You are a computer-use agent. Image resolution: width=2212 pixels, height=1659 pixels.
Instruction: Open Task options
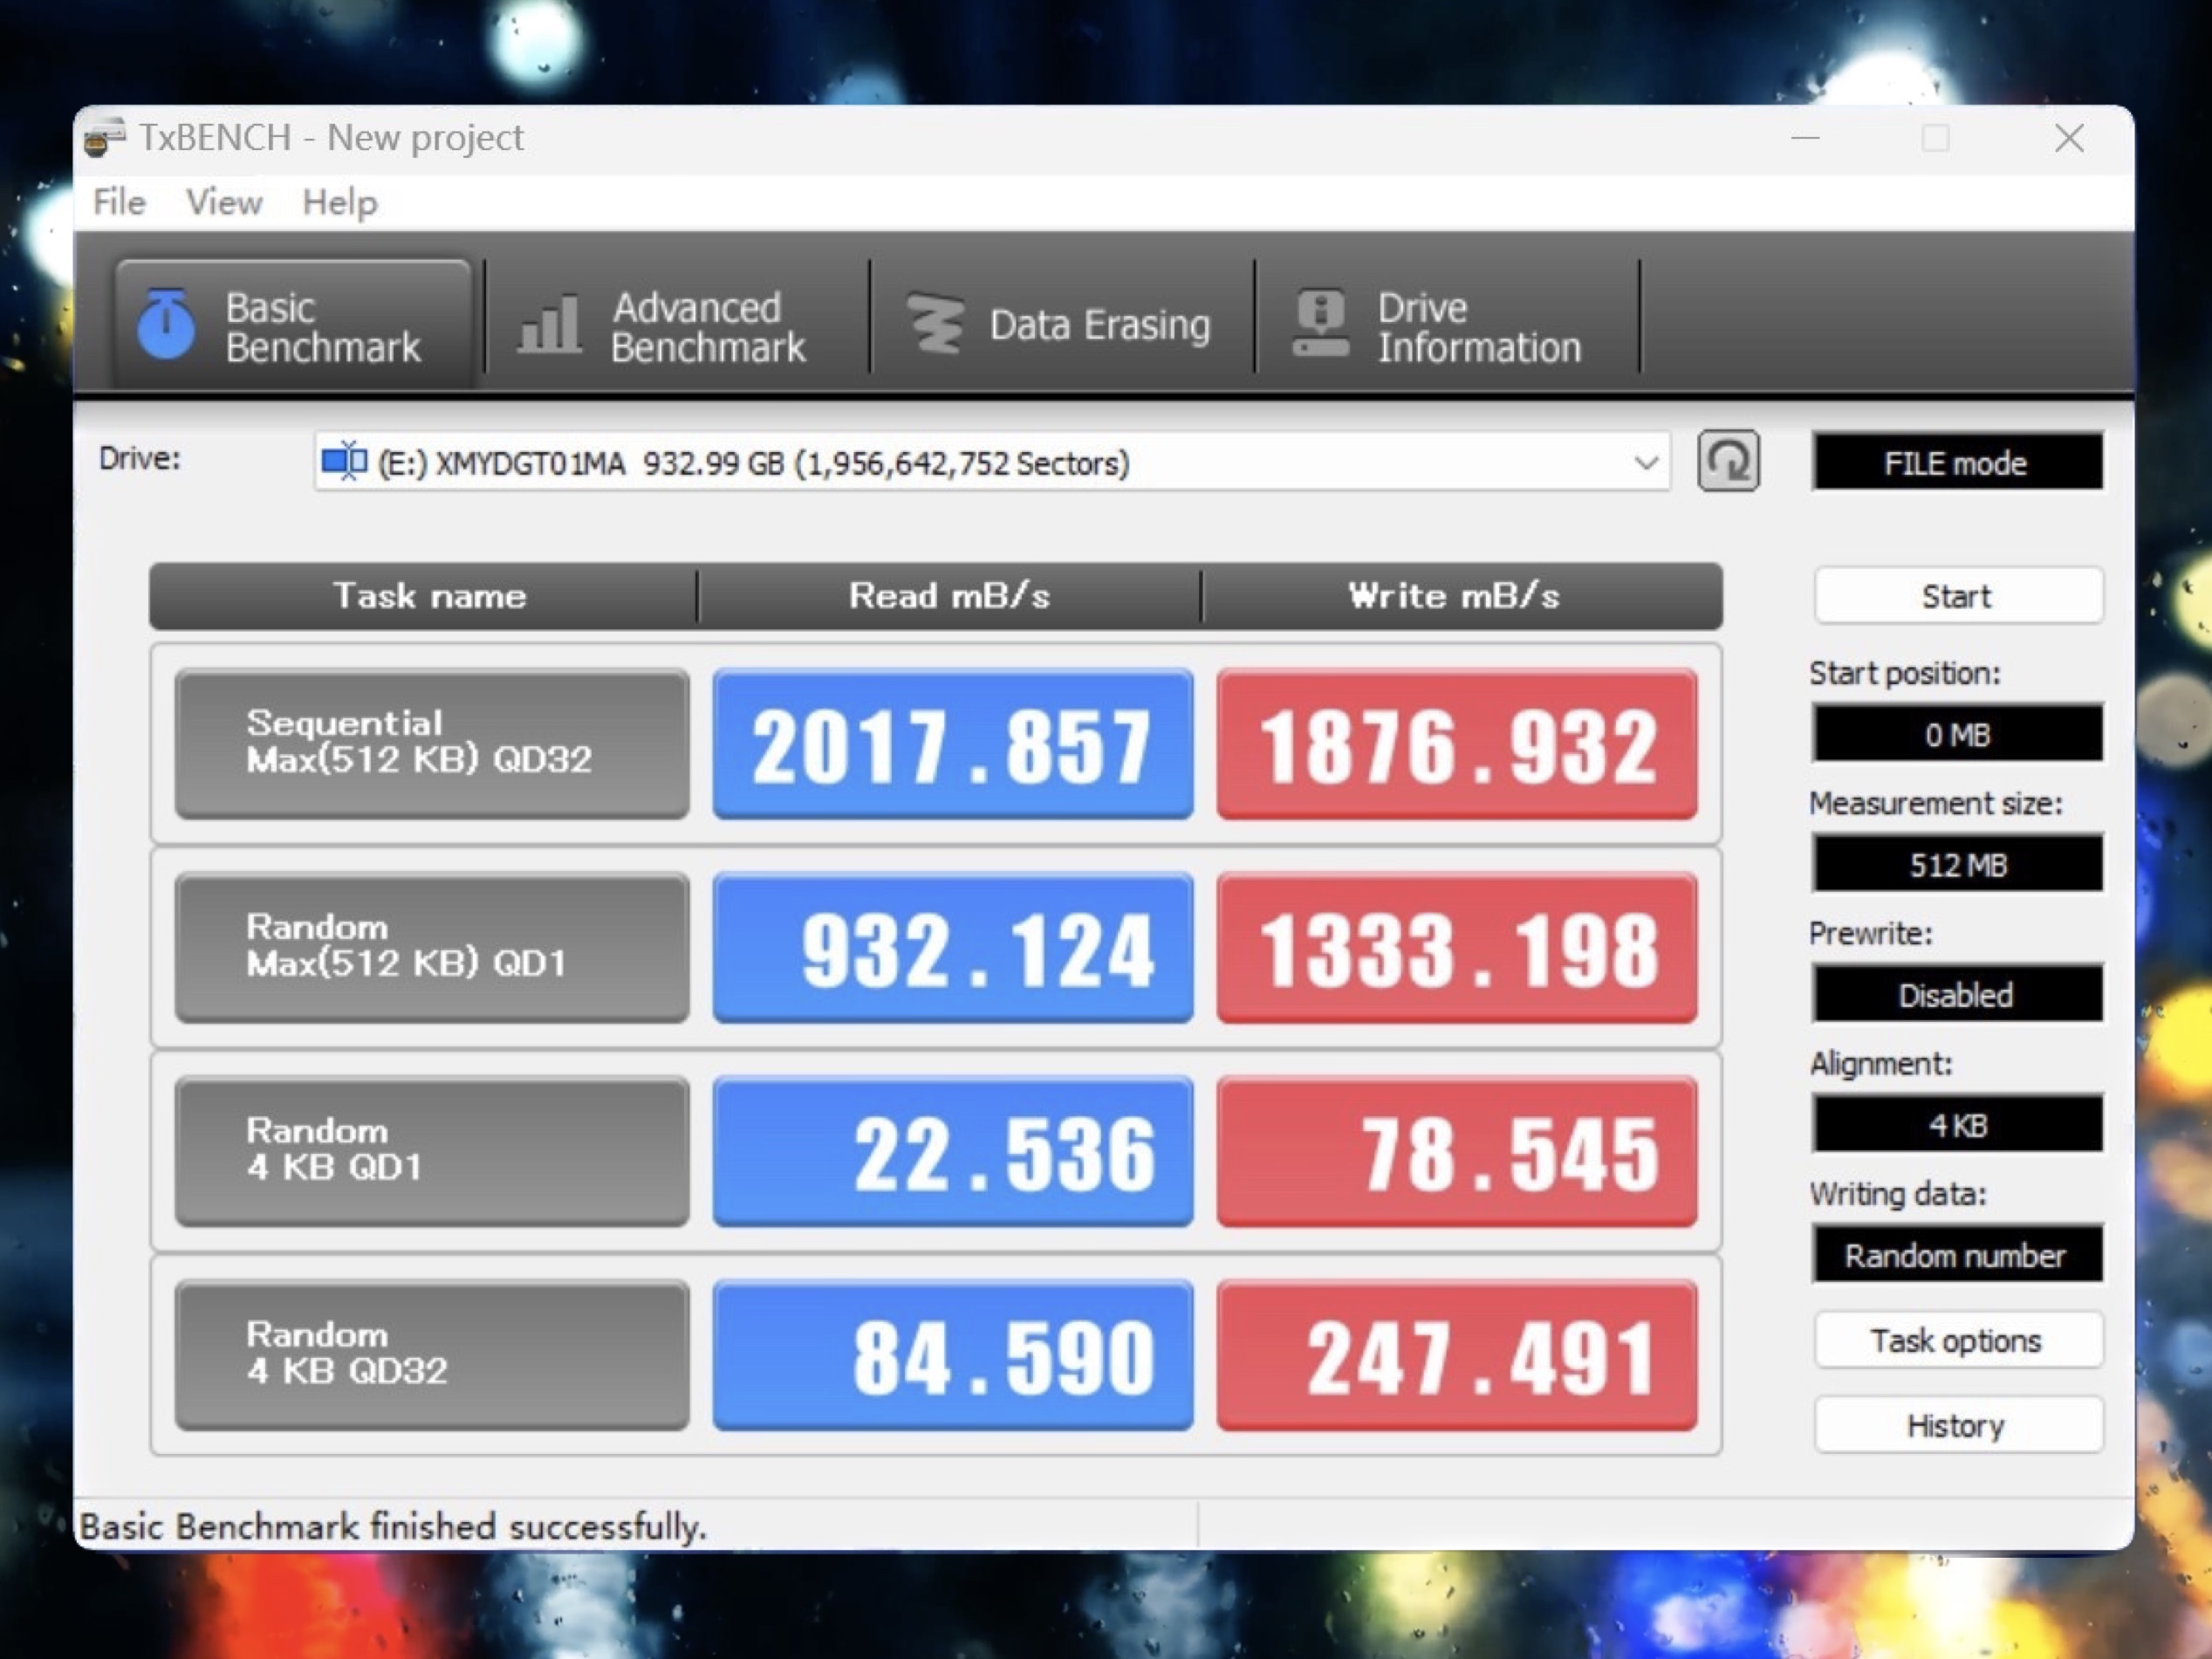tap(1956, 1341)
